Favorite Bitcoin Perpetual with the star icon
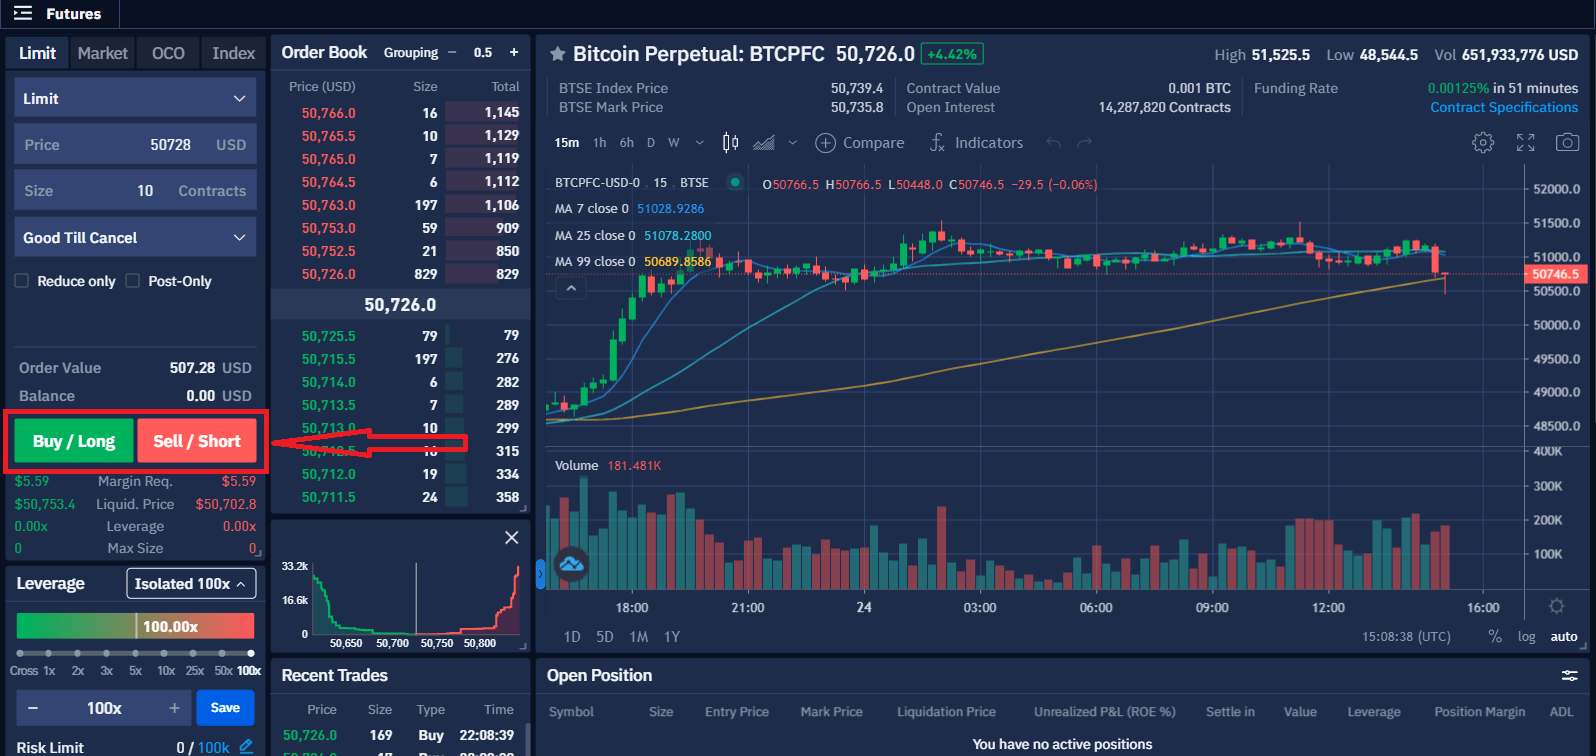The image size is (1596, 756). (557, 54)
